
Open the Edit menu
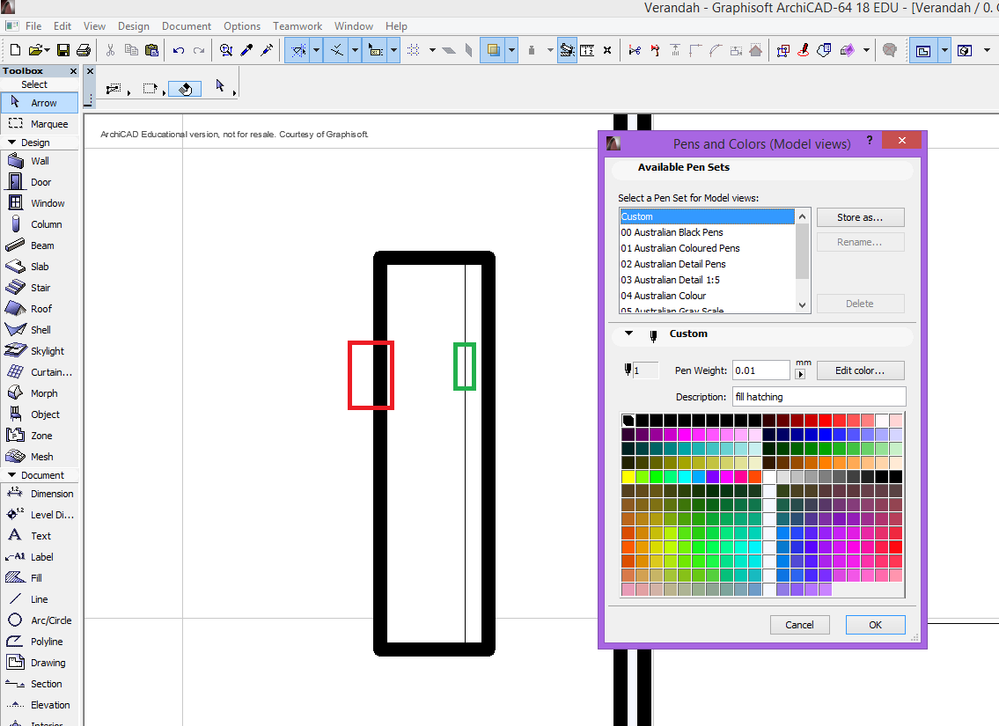tap(62, 26)
